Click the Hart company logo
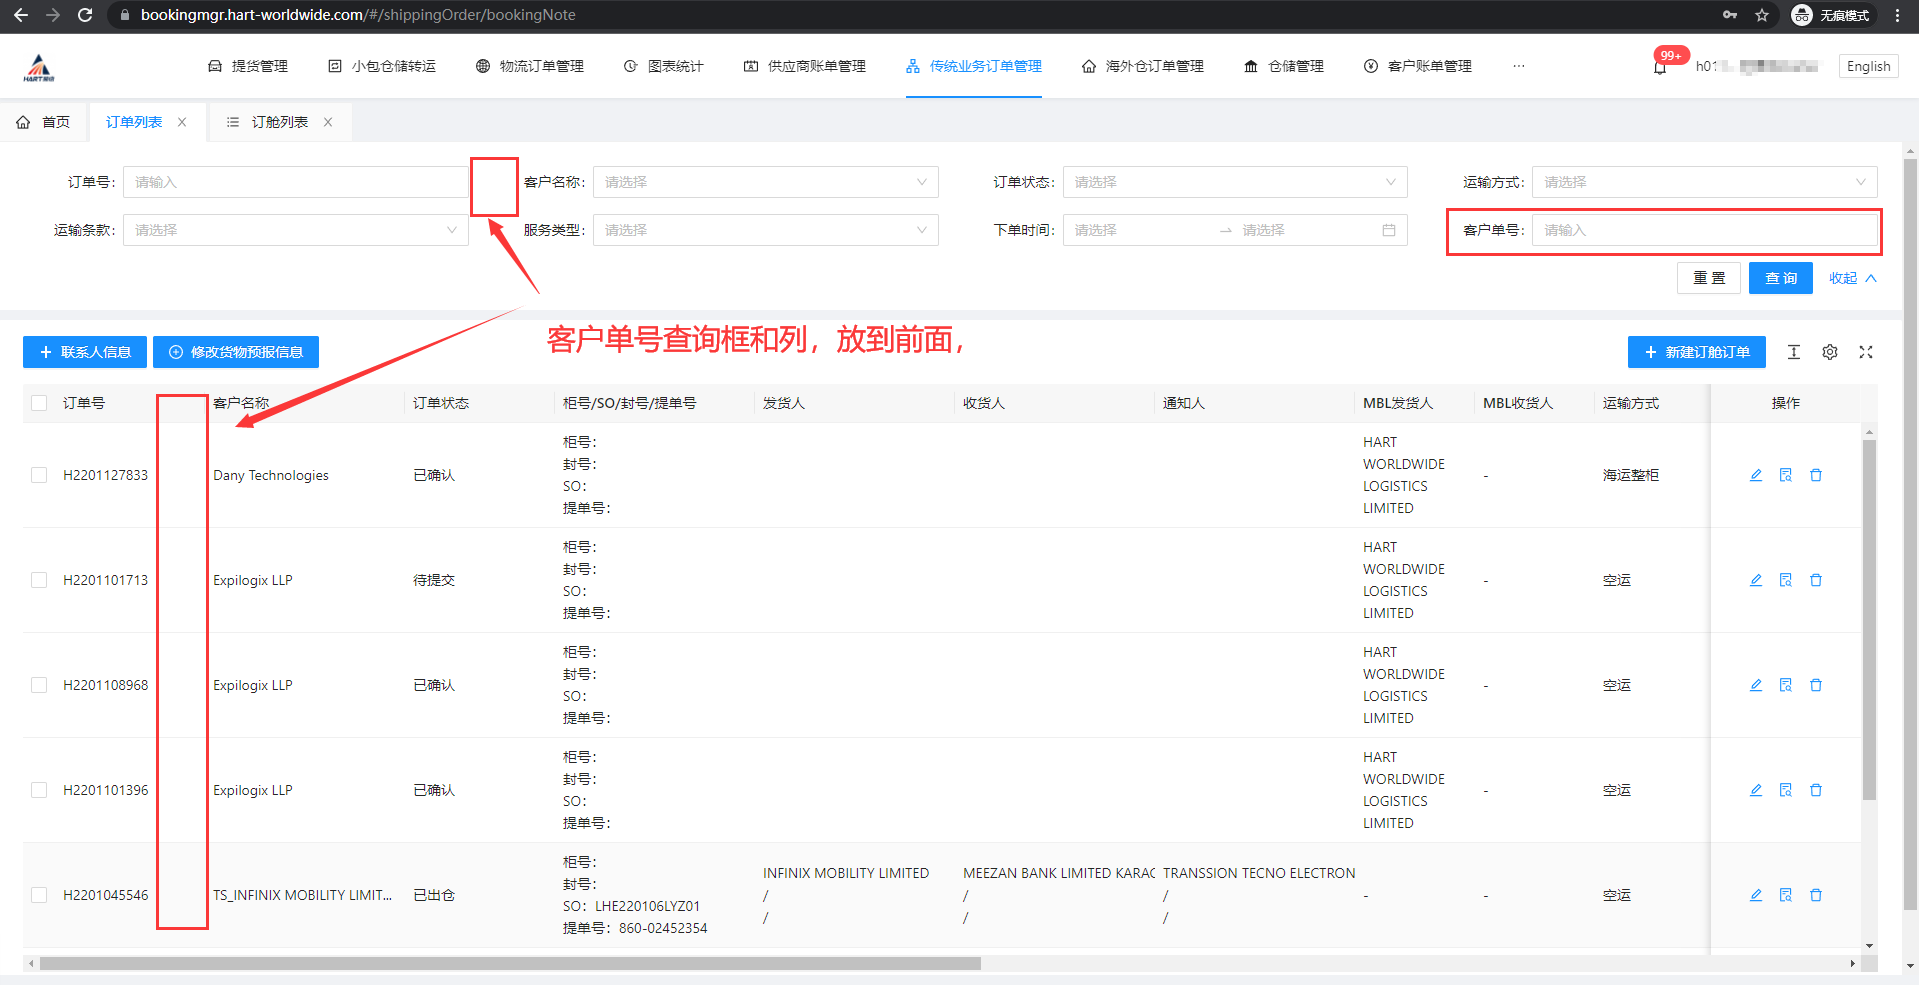1919x985 pixels. click(39, 67)
